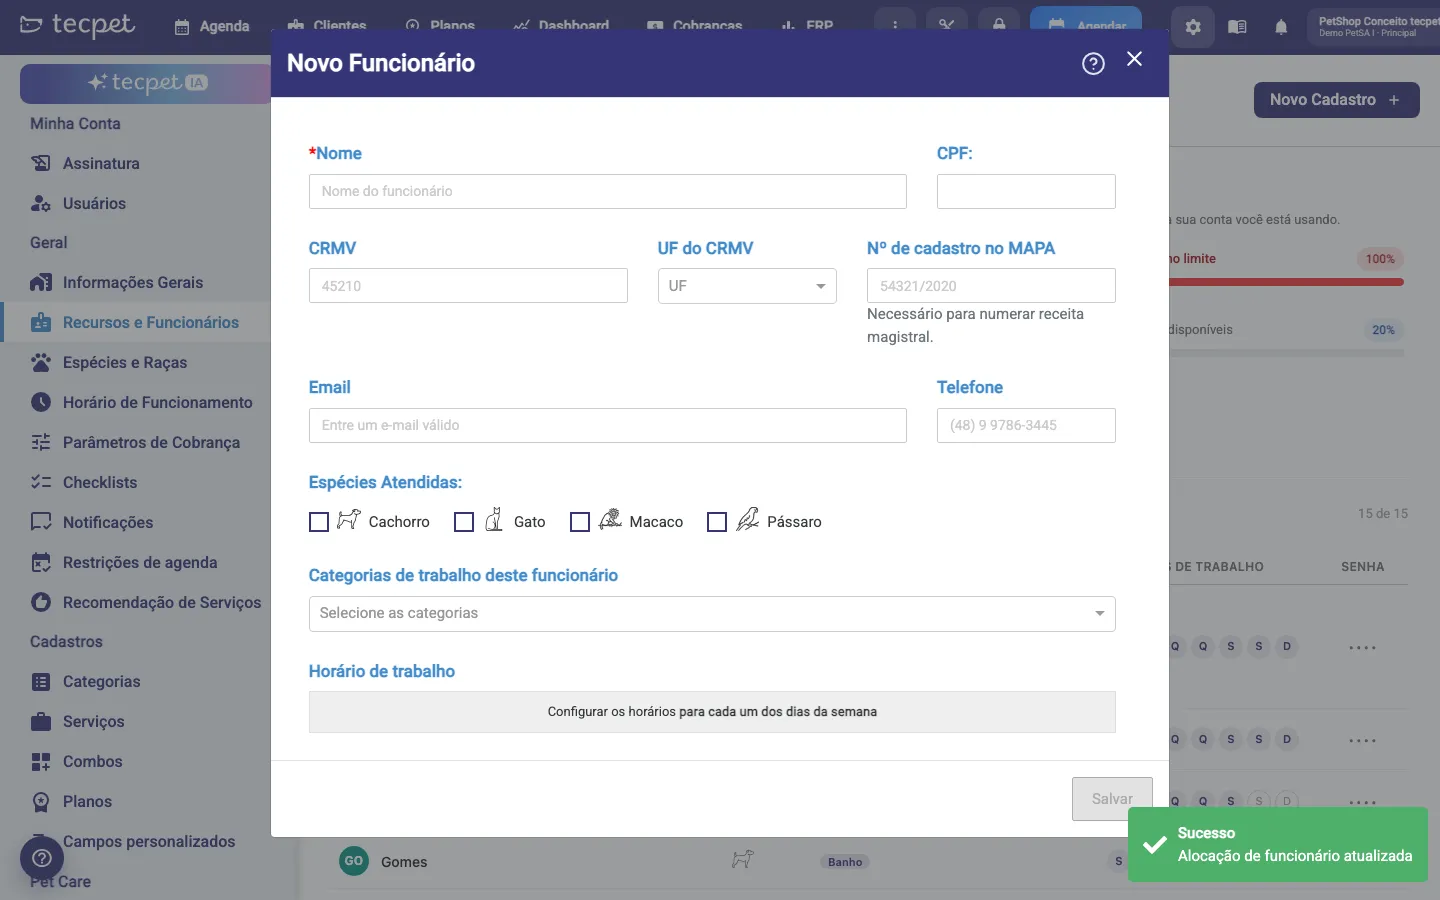Open the help icon in Novo Funcionário header
The height and width of the screenshot is (900, 1440).
tap(1093, 64)
